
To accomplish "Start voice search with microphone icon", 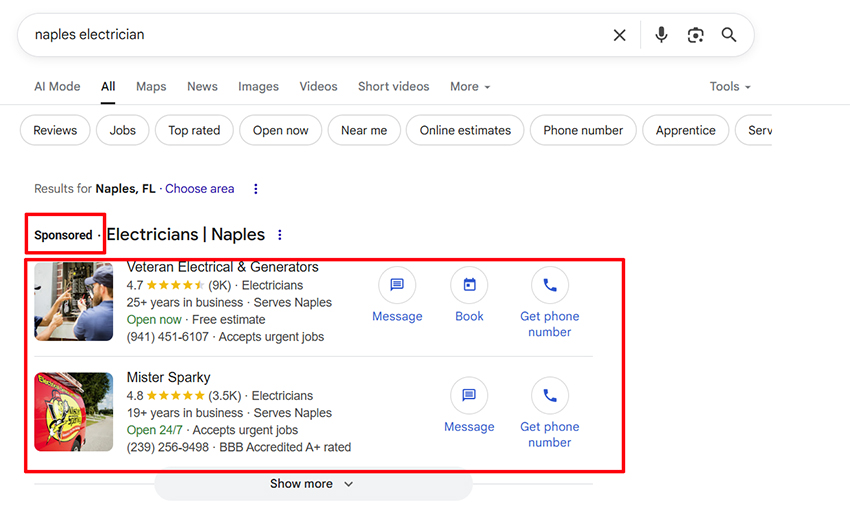I will tap(661, 35).
